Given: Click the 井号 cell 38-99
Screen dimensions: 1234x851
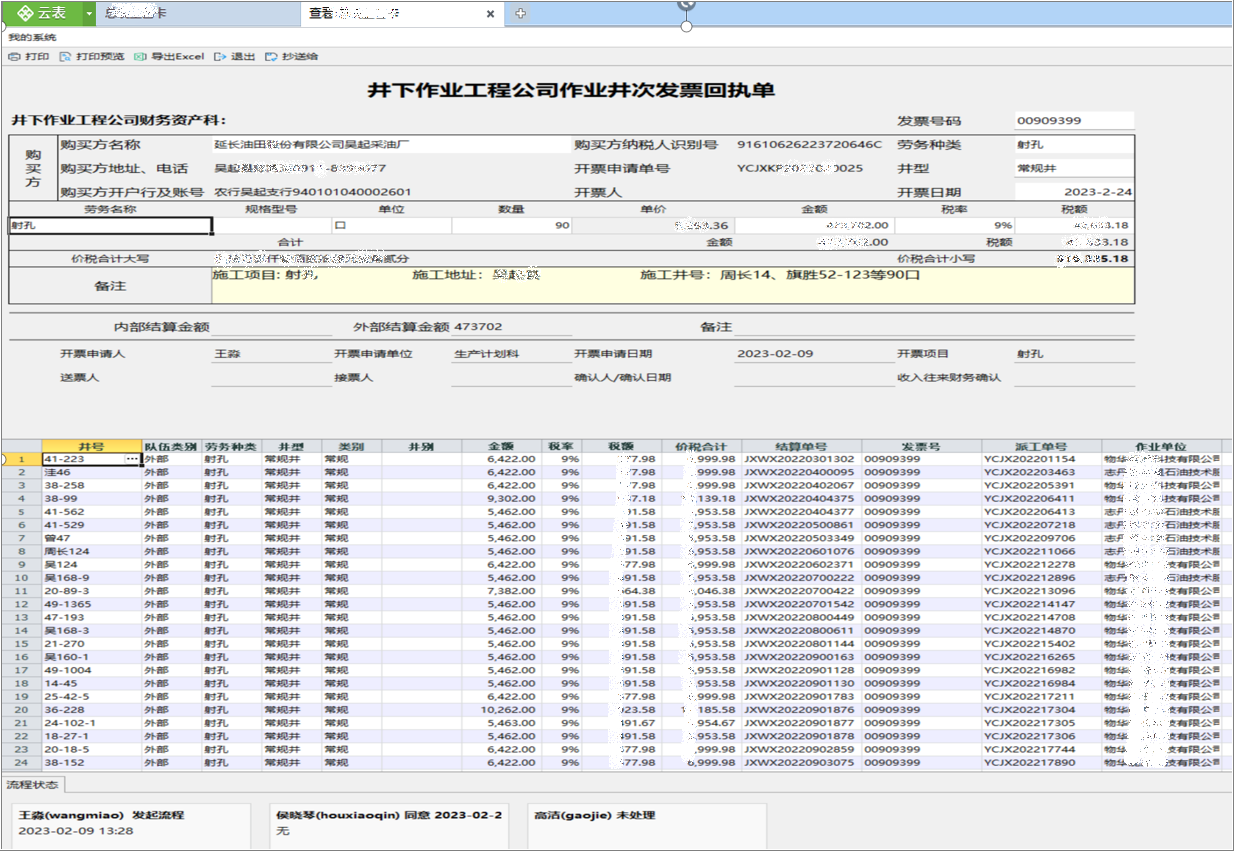Looking at the screenshot, I should point(91,498).
